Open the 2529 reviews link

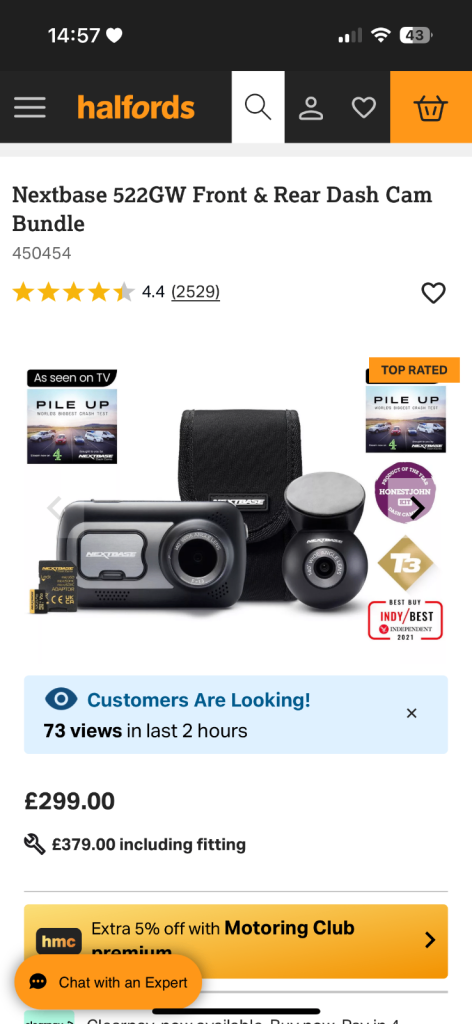coord(195,292)
